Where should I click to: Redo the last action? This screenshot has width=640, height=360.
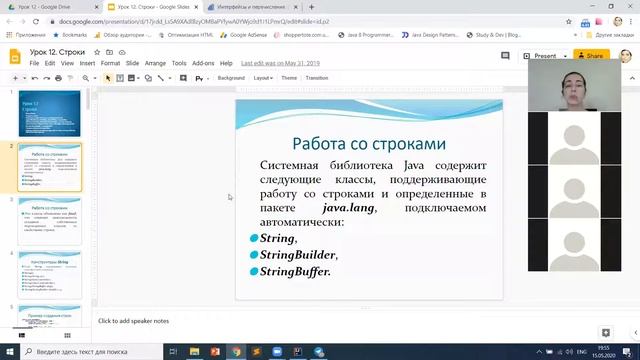pos(47,78)
